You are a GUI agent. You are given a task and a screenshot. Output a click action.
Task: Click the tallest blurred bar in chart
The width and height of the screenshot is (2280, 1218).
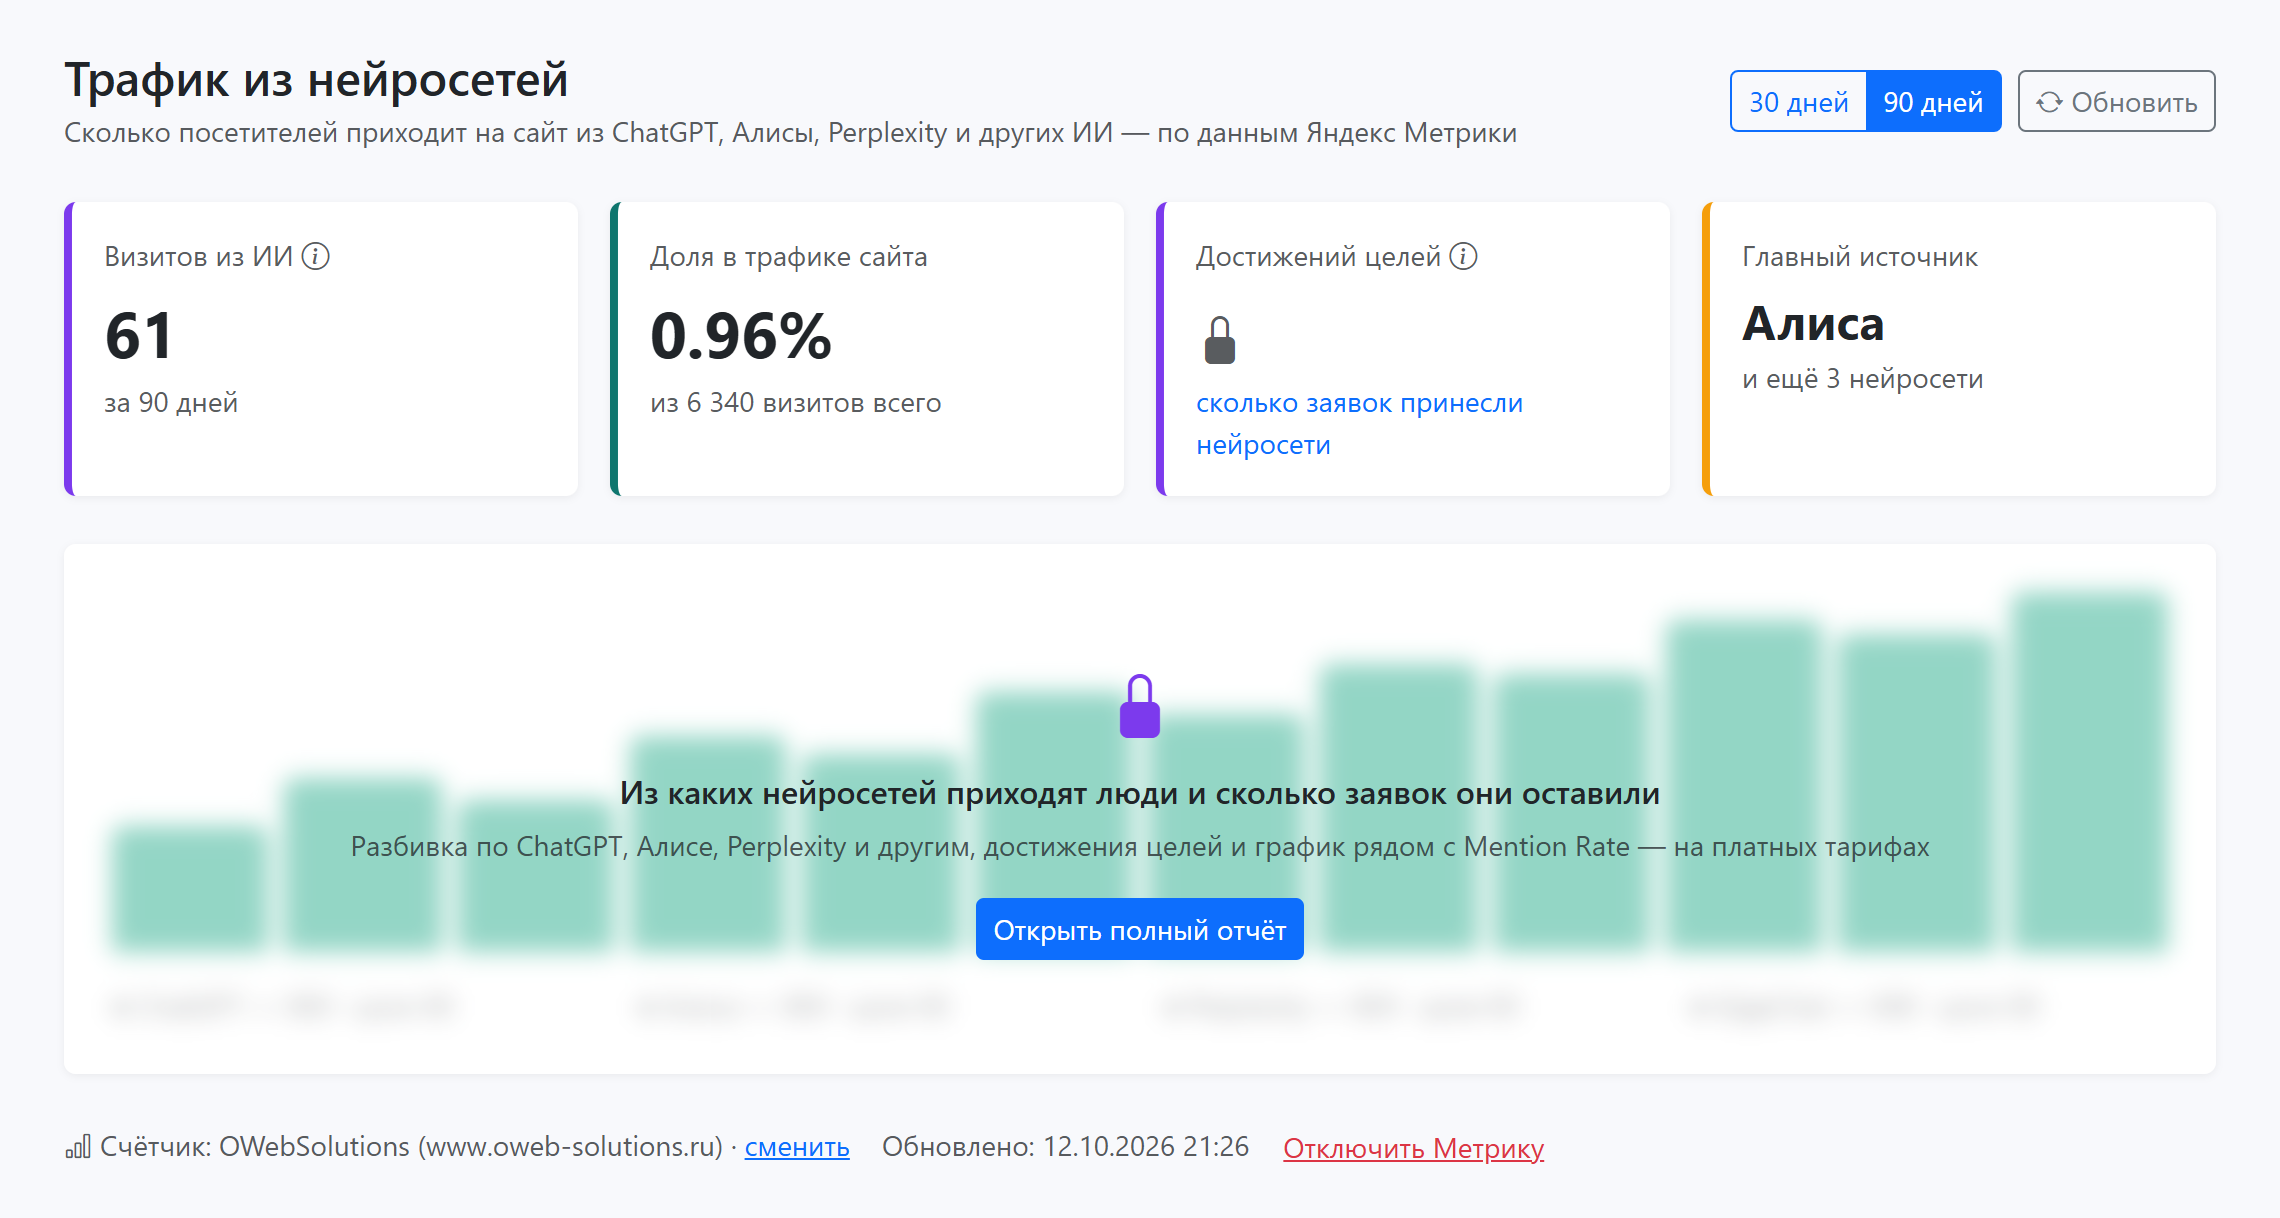(x=2090, y=770)
